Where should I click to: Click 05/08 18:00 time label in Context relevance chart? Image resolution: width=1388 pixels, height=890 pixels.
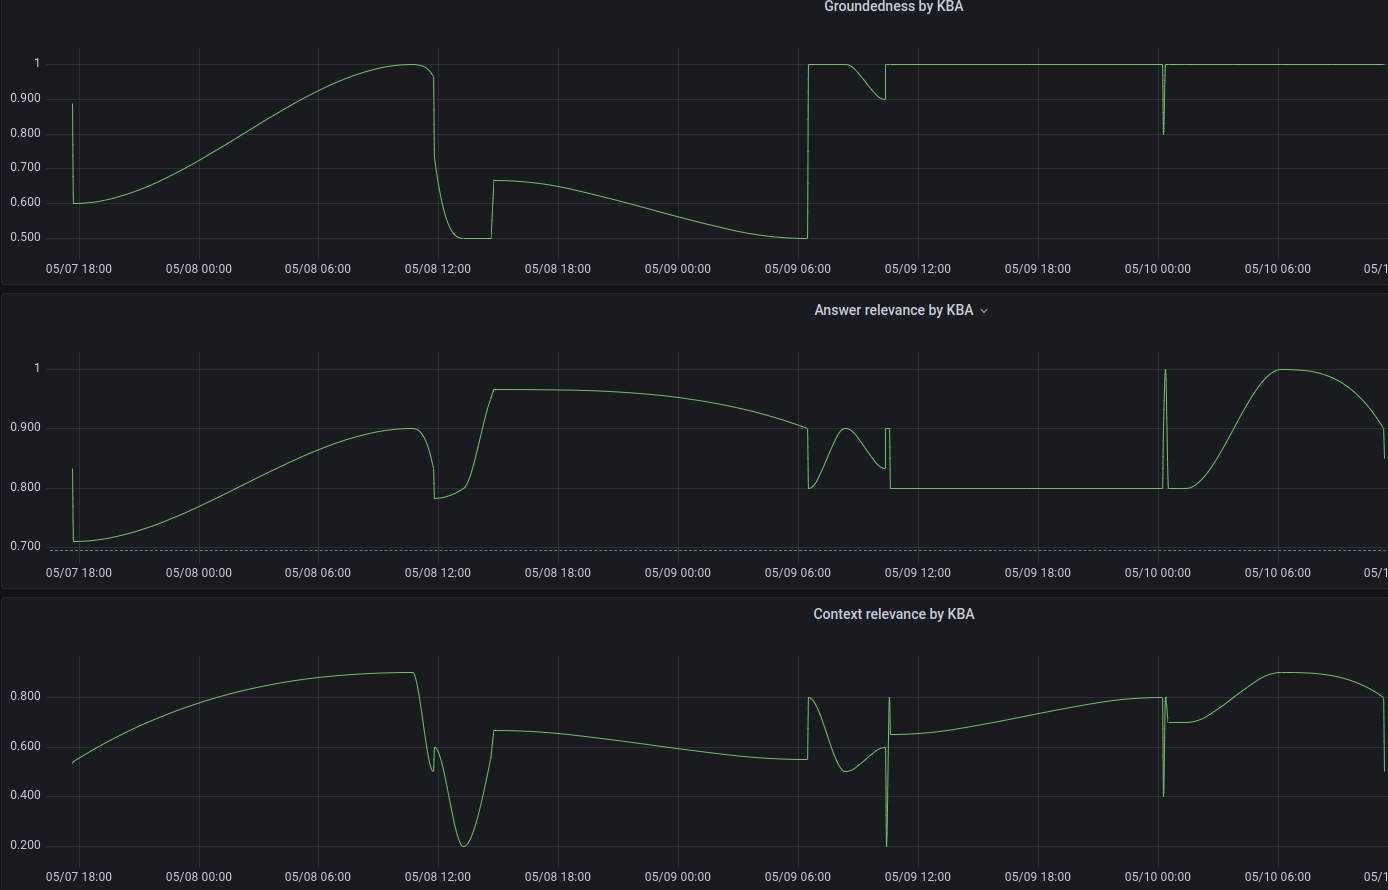[x=558, y=877]
